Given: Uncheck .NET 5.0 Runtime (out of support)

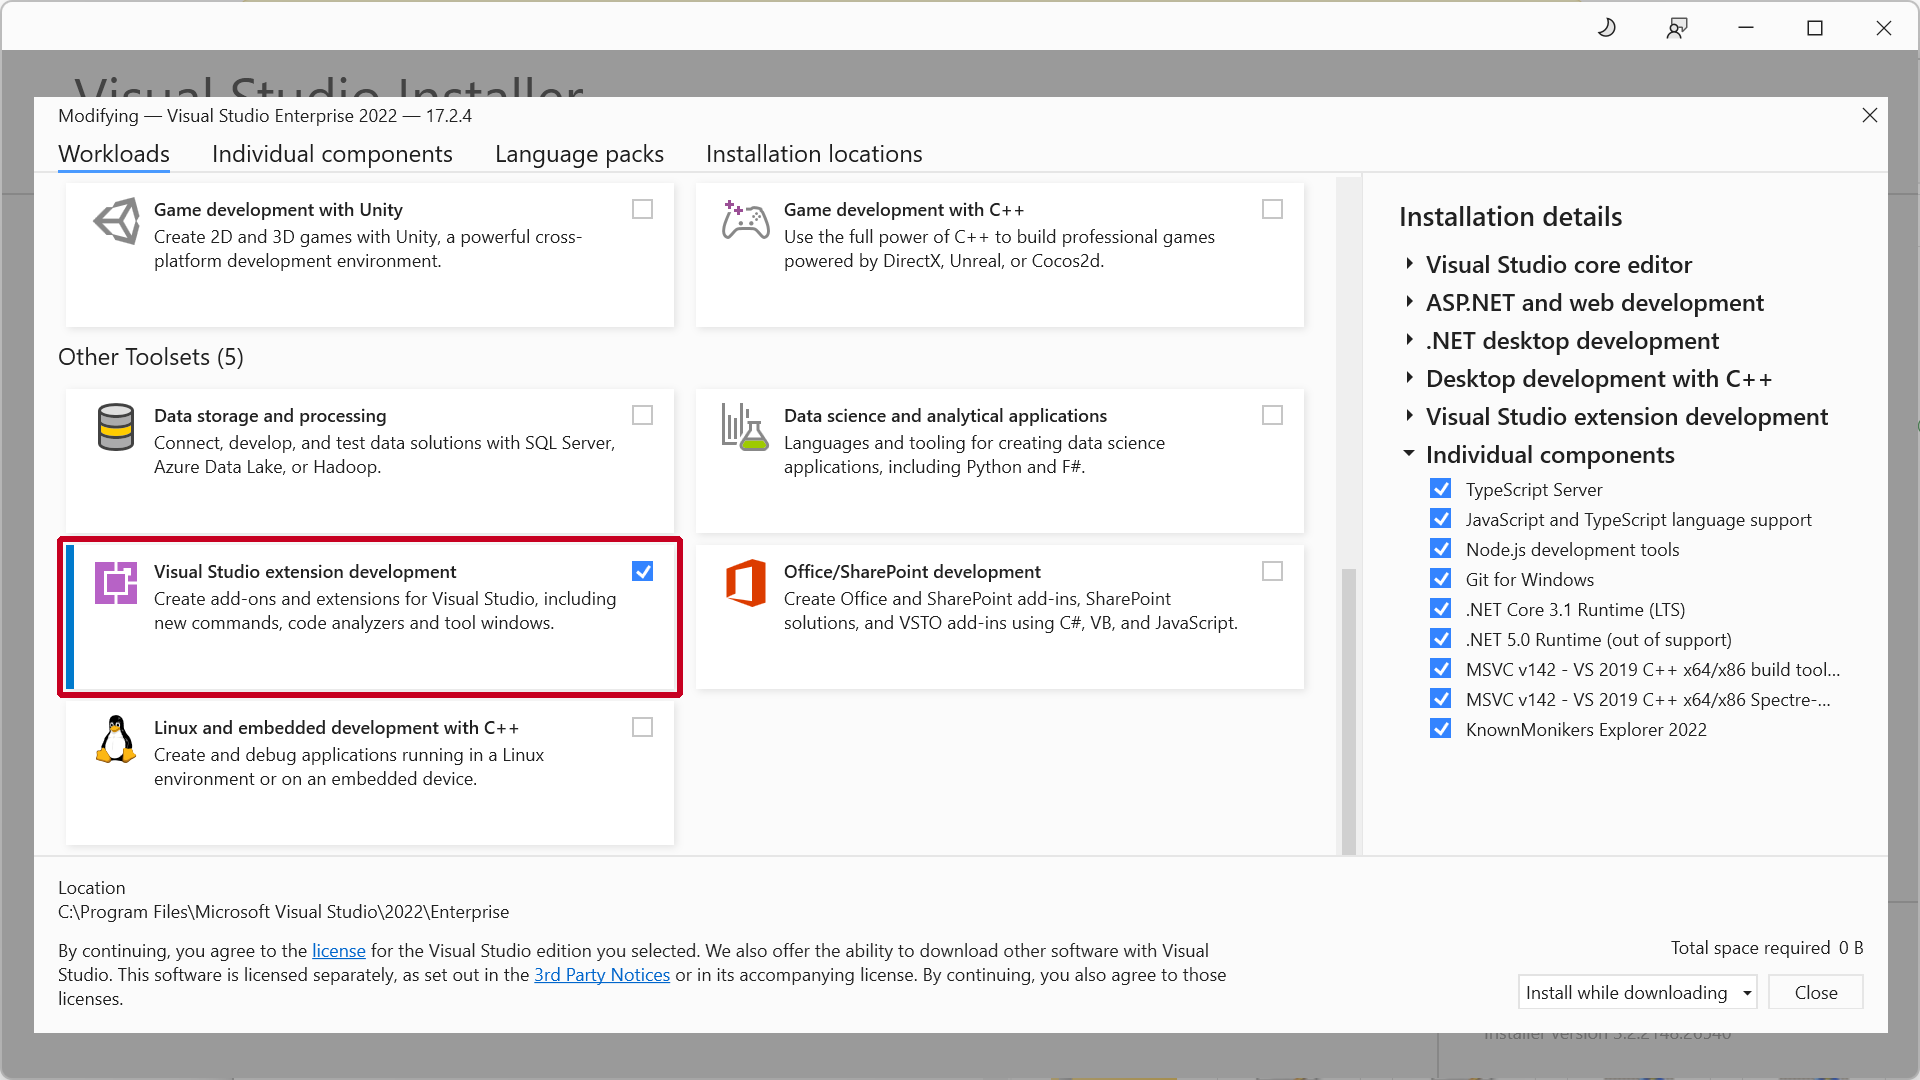Looking at the screenshot, I should 1441,639.
